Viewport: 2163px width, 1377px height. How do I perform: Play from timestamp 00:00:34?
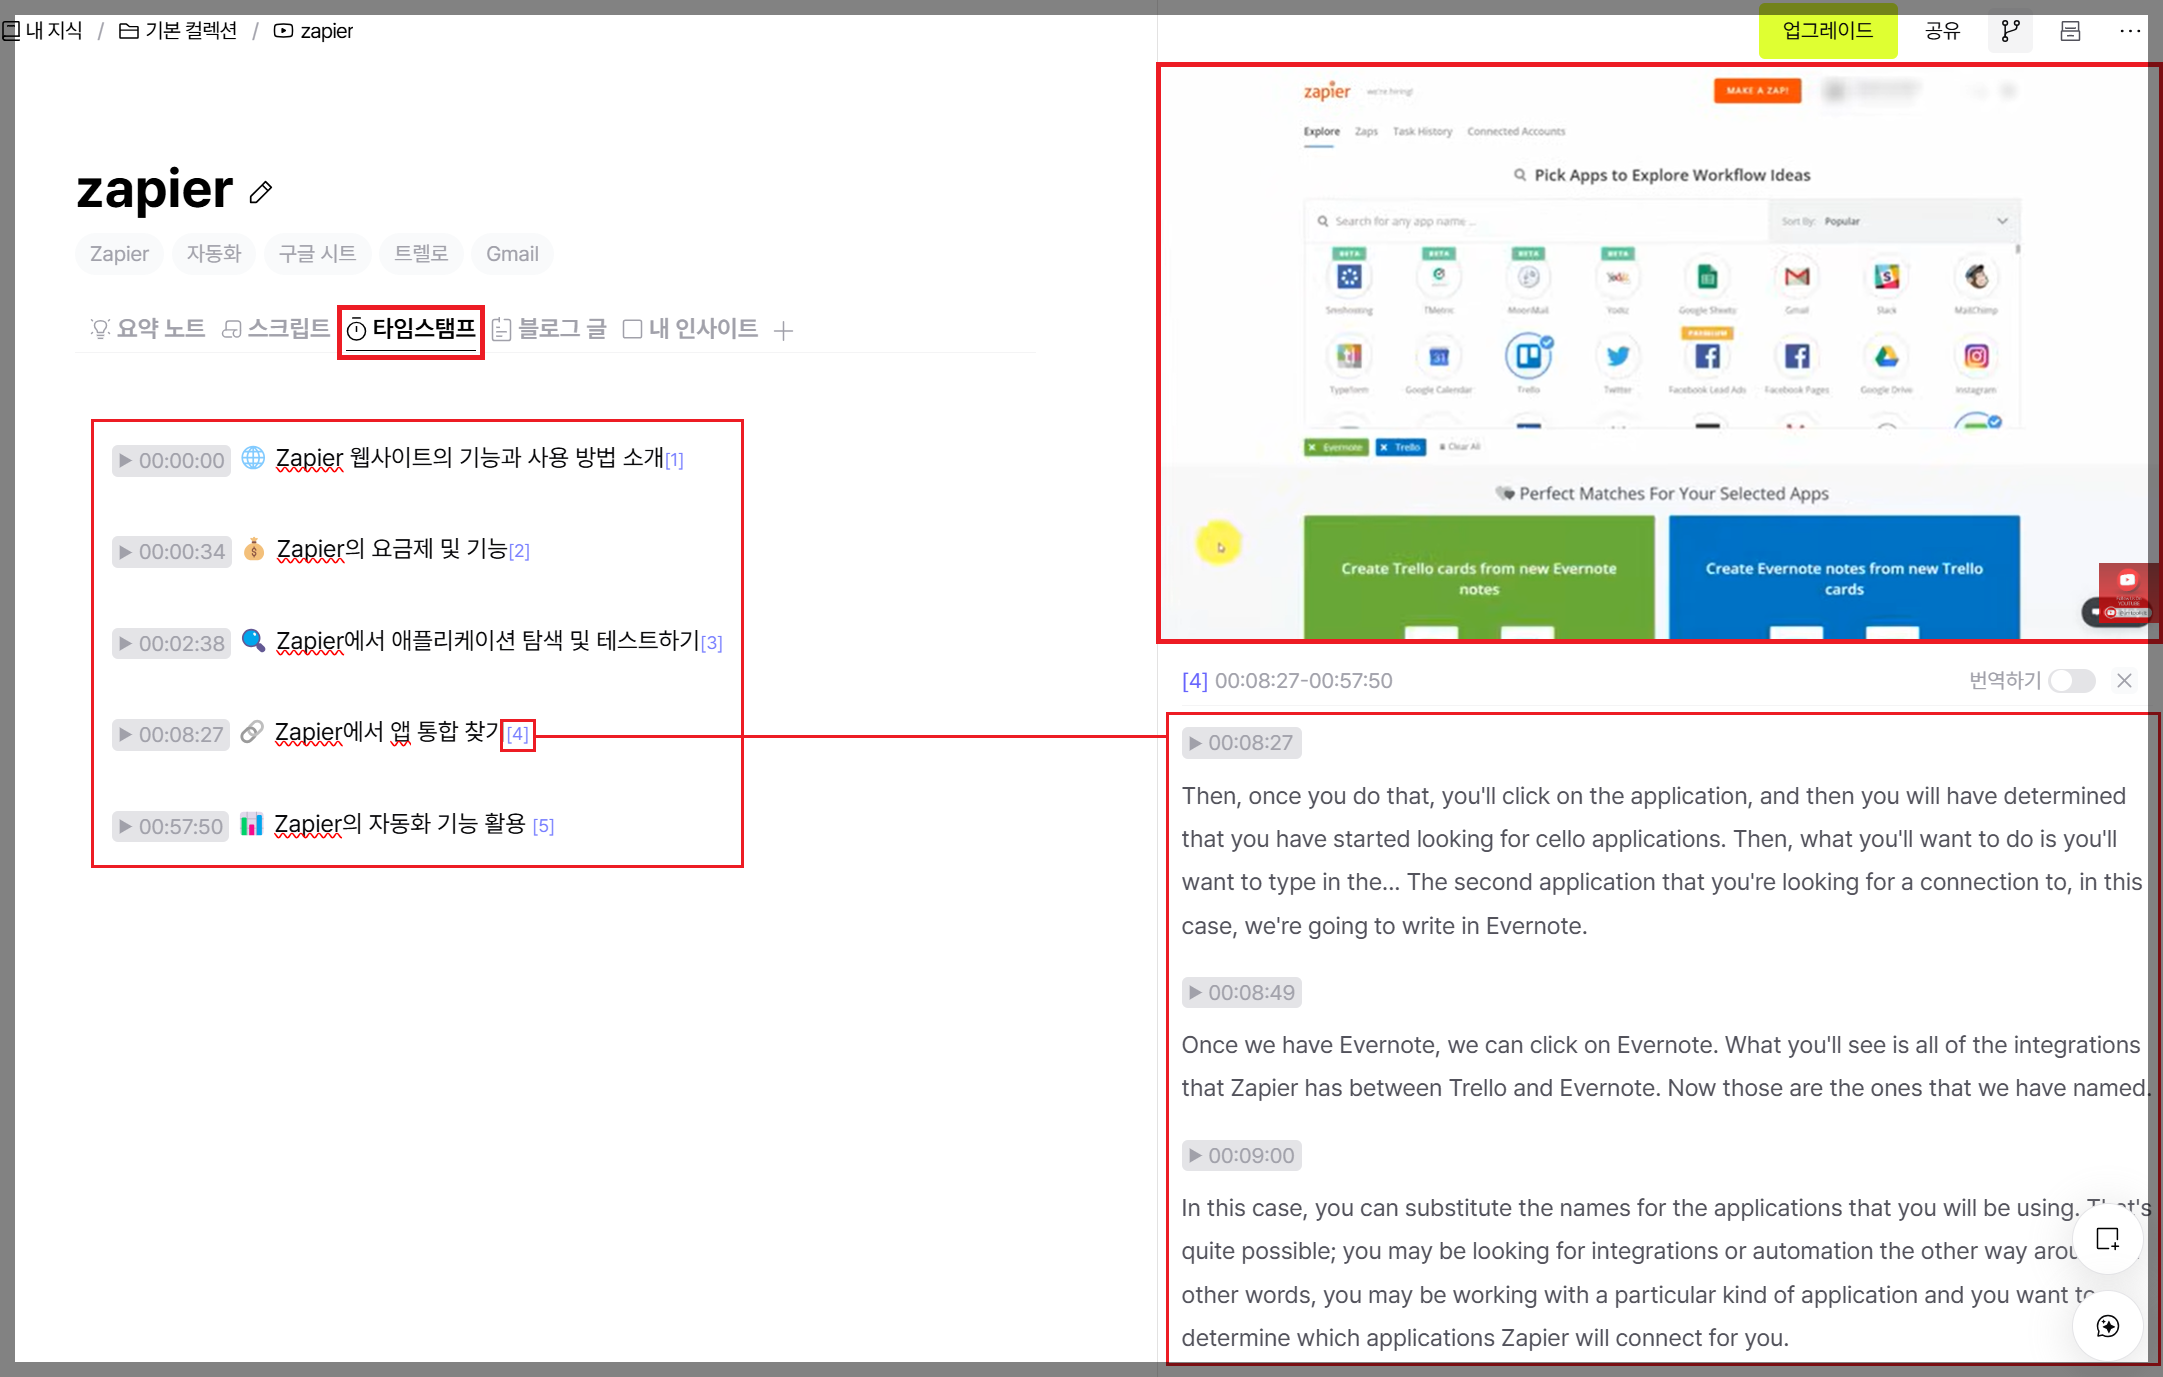tap(171, 551)
